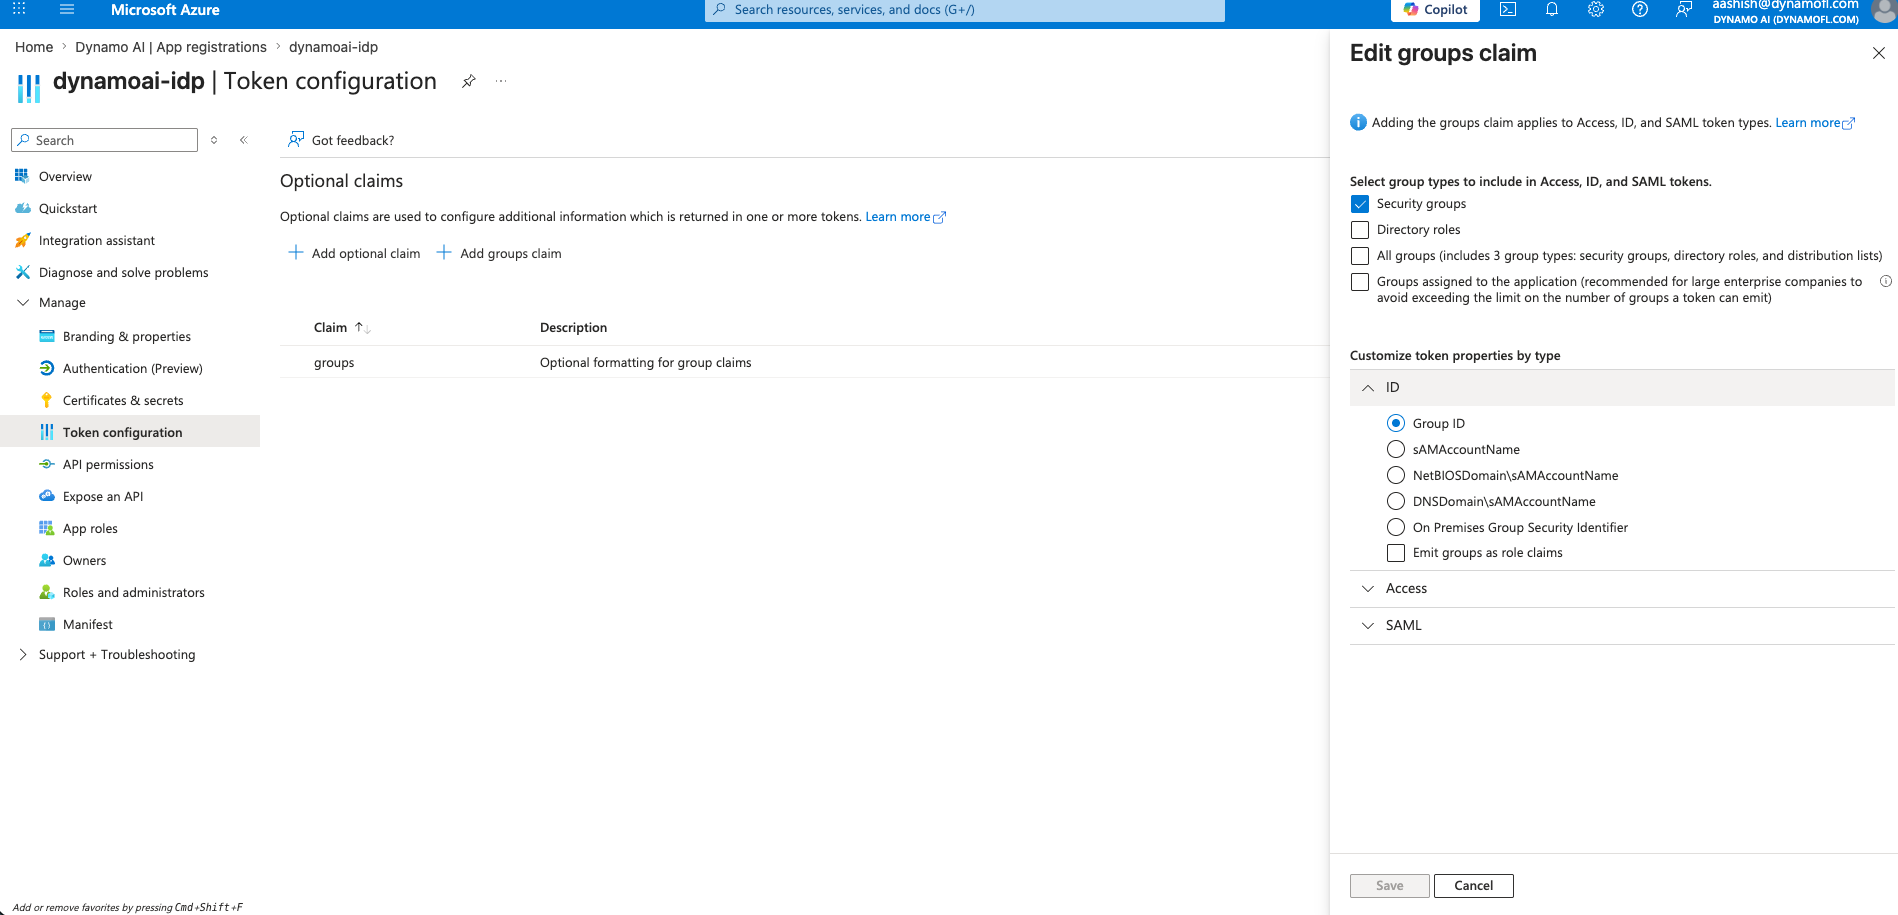Screen dimensions: 1898x915
Task: Focus the sidebar Search field
Action: coord(105,140)
